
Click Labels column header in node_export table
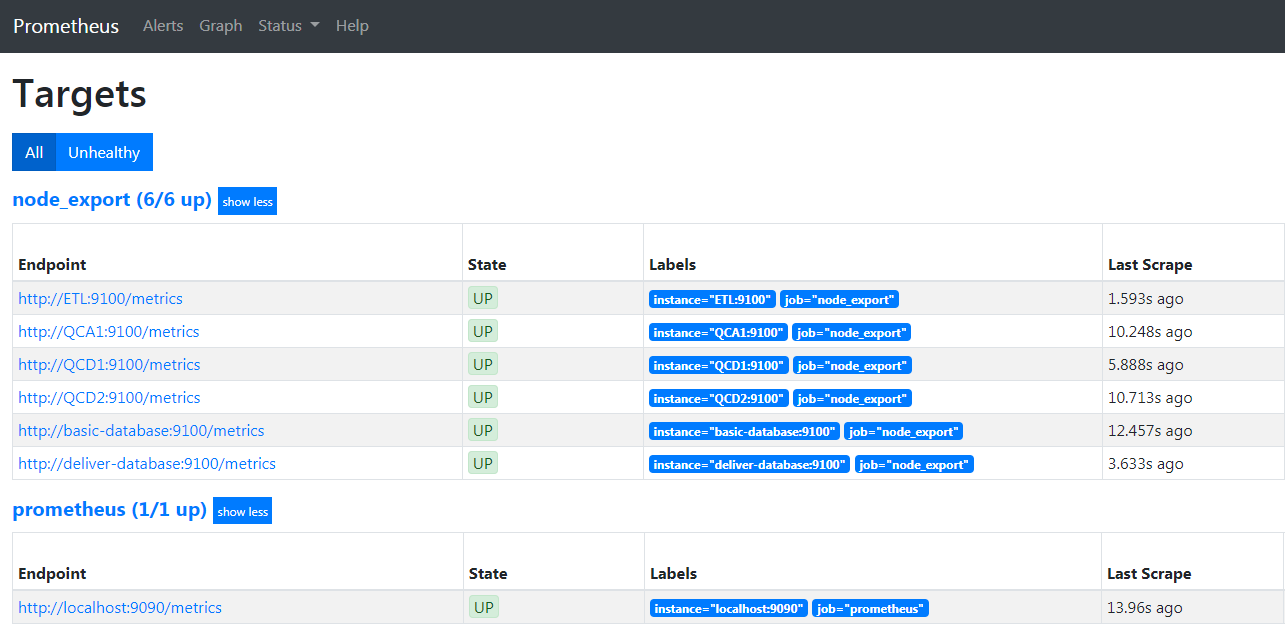(x=672, y=264)
